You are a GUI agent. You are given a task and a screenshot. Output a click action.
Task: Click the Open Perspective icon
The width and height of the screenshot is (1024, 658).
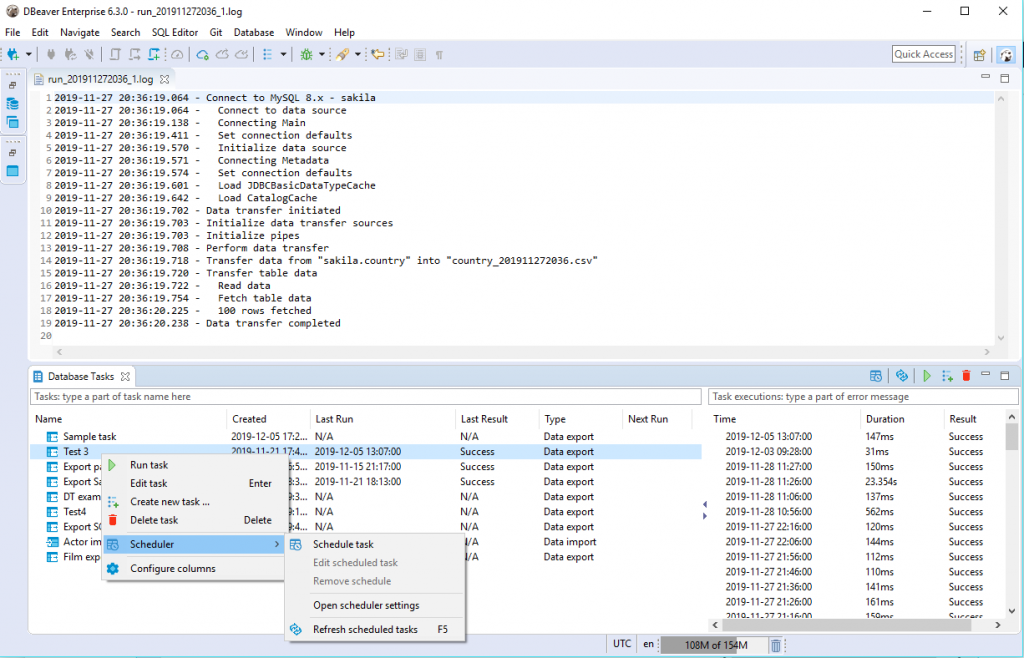click(x=979, y=55)
